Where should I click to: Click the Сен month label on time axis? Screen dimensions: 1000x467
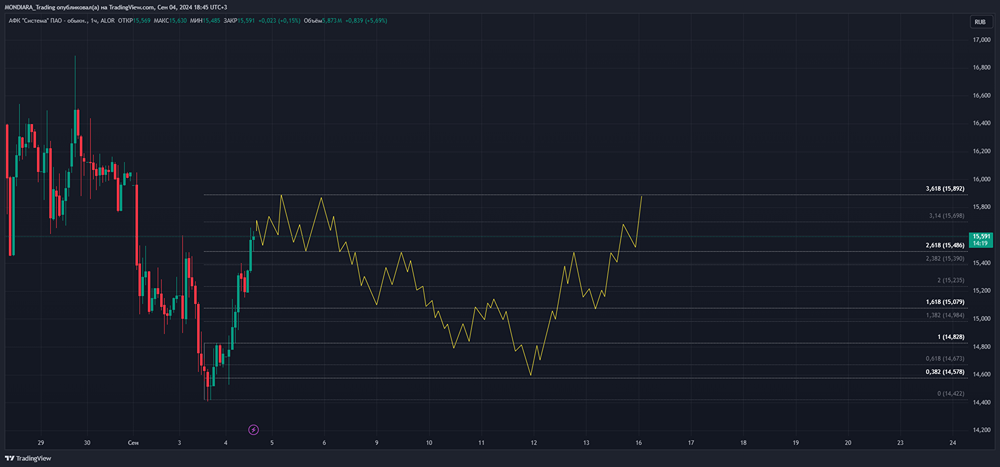pyautogui.click(x=133, y=443)
